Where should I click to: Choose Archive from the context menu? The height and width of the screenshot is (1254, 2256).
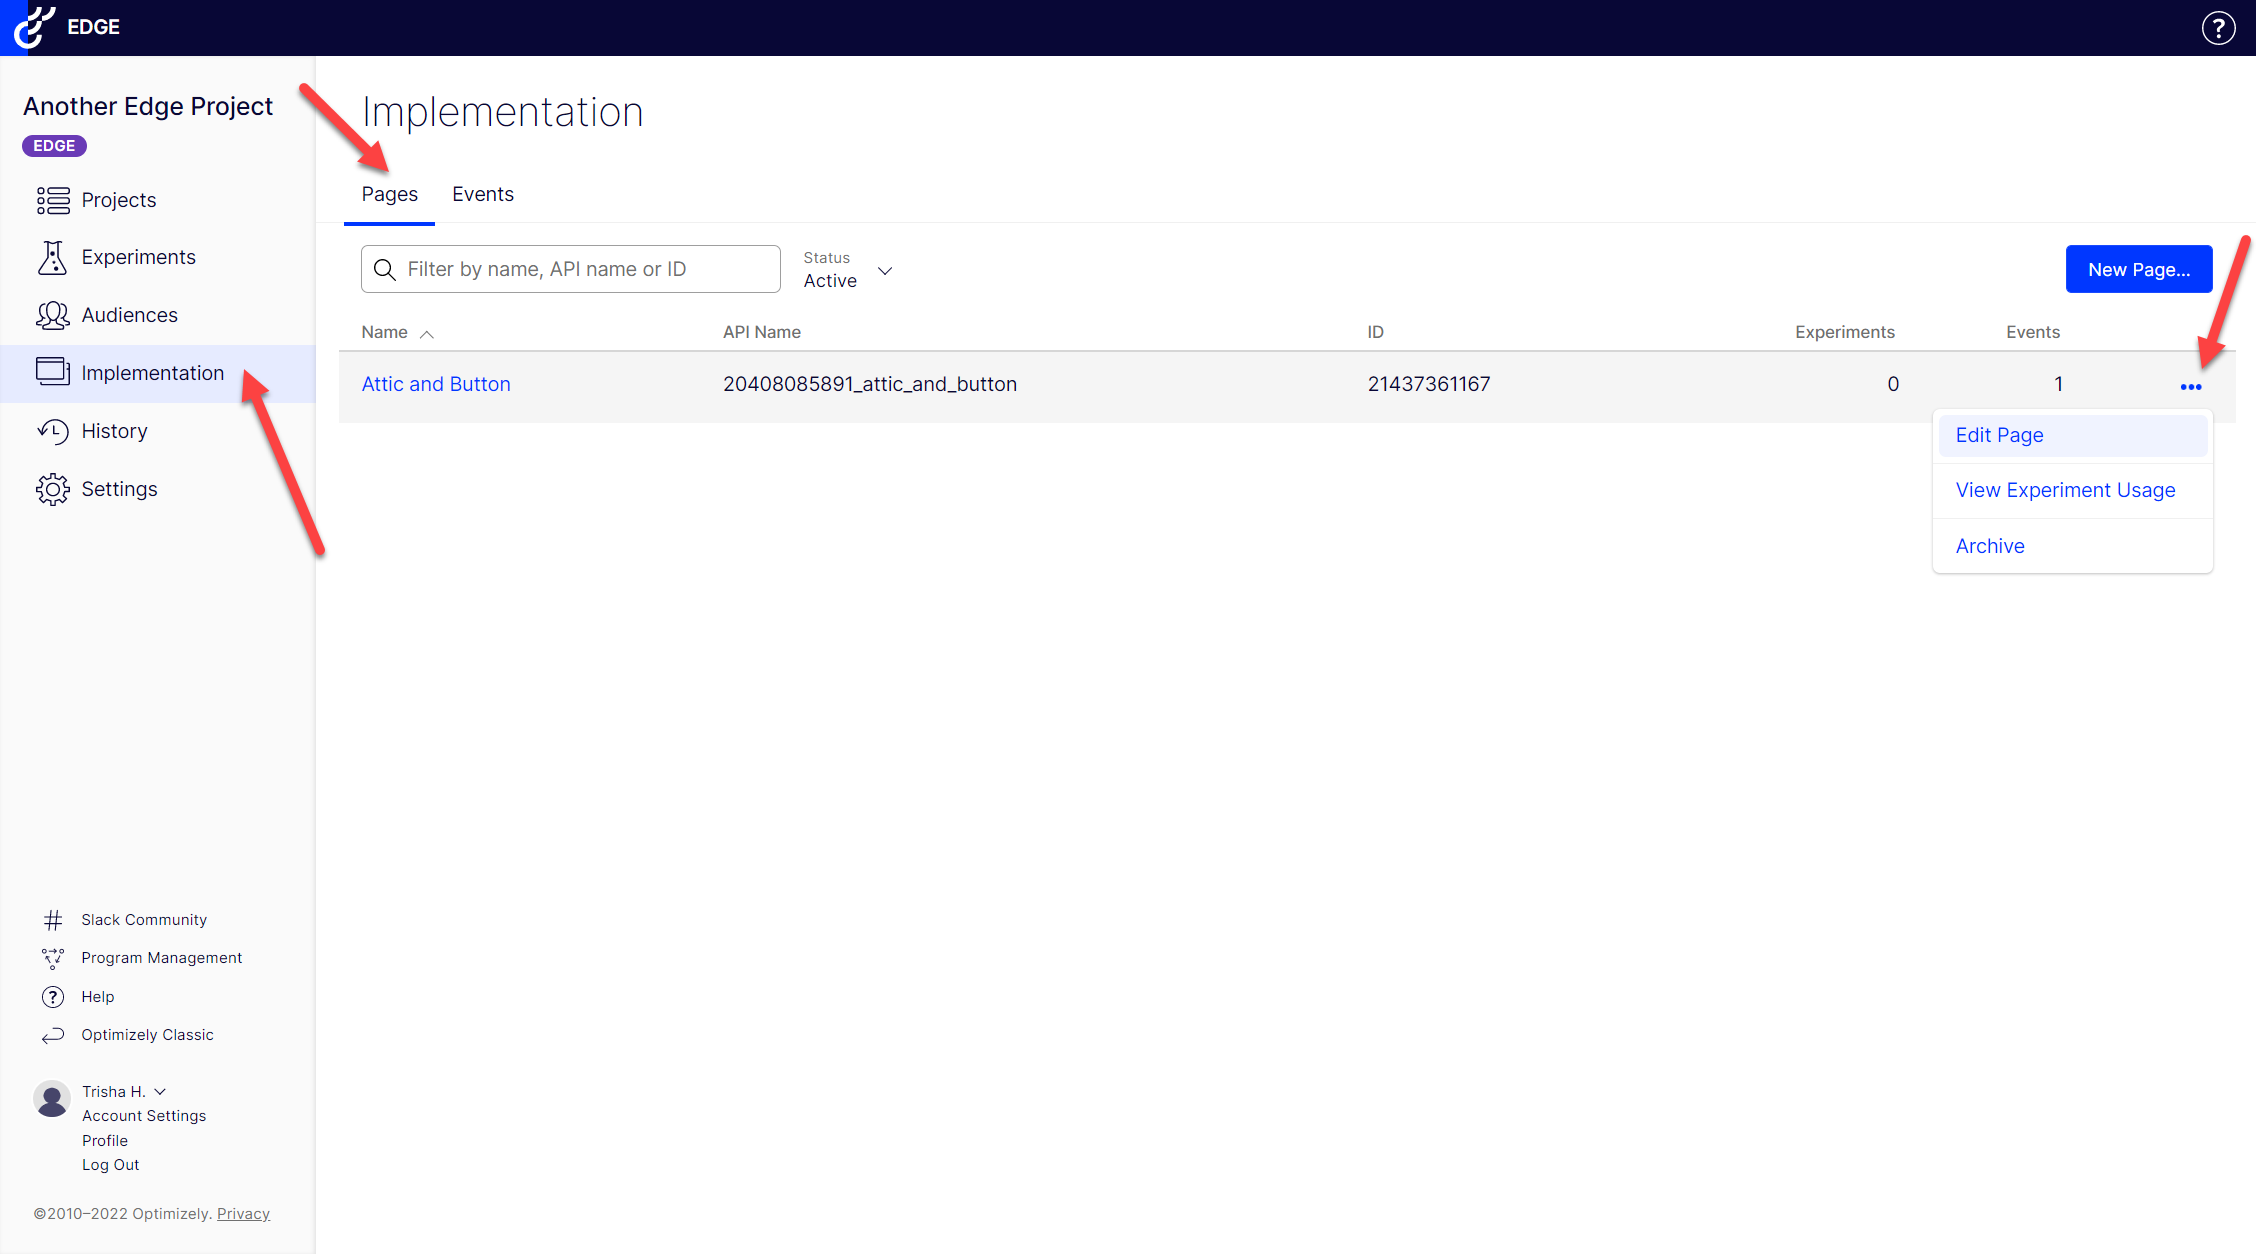[1989, 546]
